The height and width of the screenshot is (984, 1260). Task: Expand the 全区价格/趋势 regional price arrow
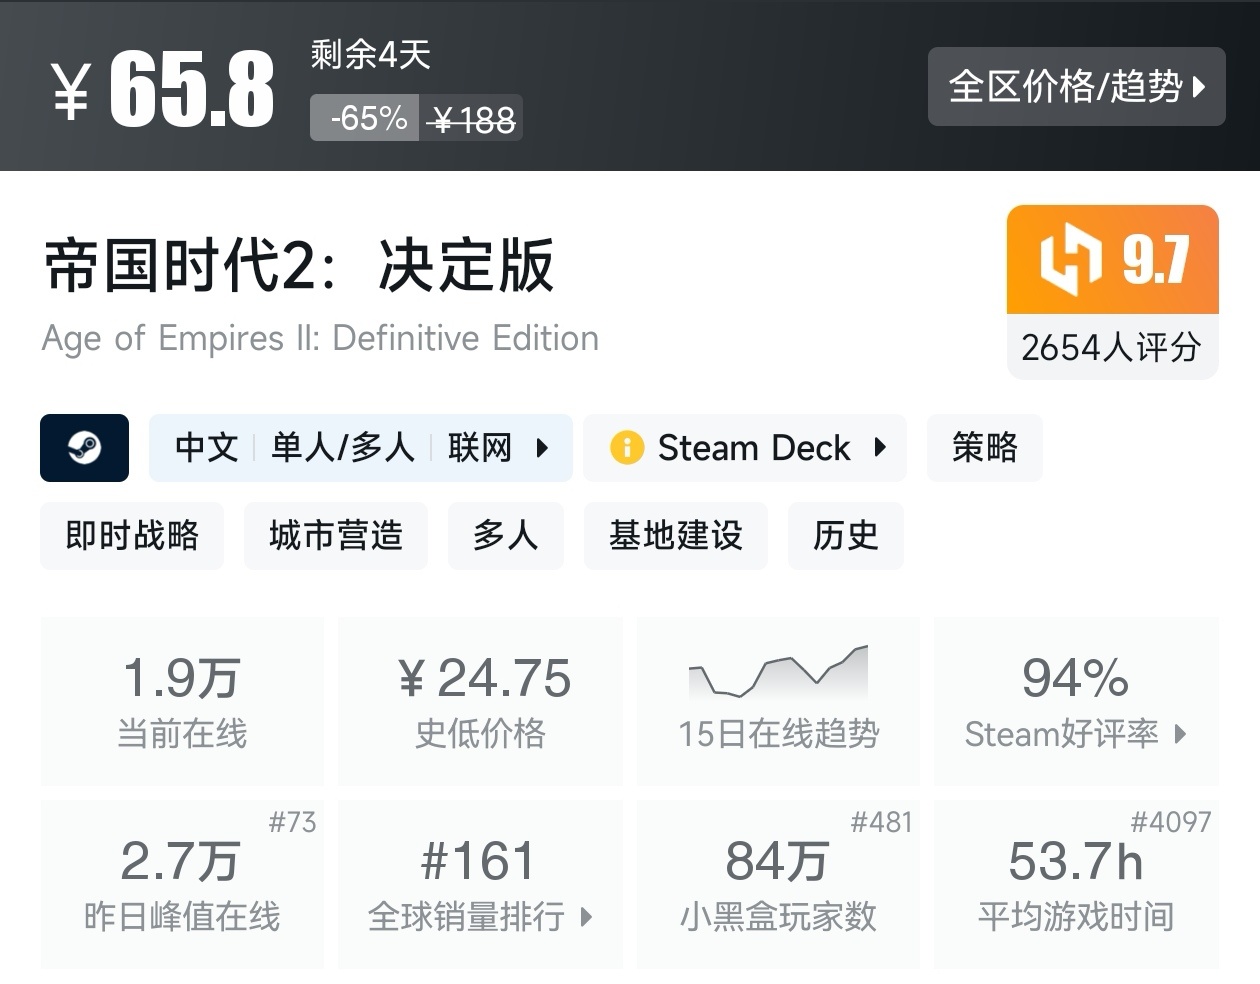click(1199, 87)
